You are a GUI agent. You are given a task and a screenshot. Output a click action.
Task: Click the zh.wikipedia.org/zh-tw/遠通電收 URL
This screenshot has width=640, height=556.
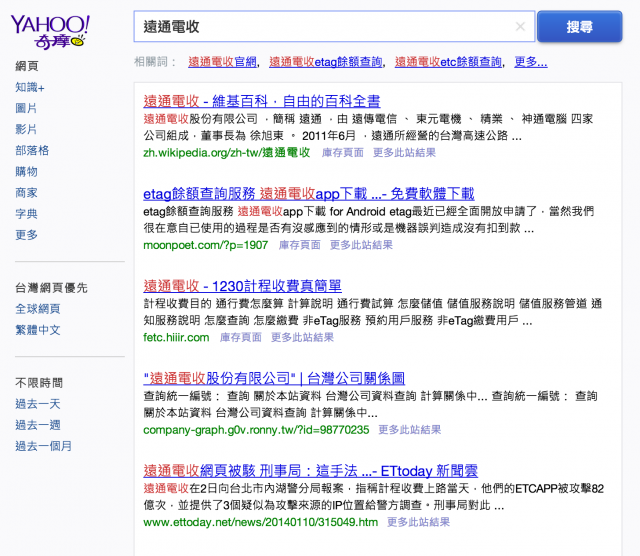tap(227, 153)
